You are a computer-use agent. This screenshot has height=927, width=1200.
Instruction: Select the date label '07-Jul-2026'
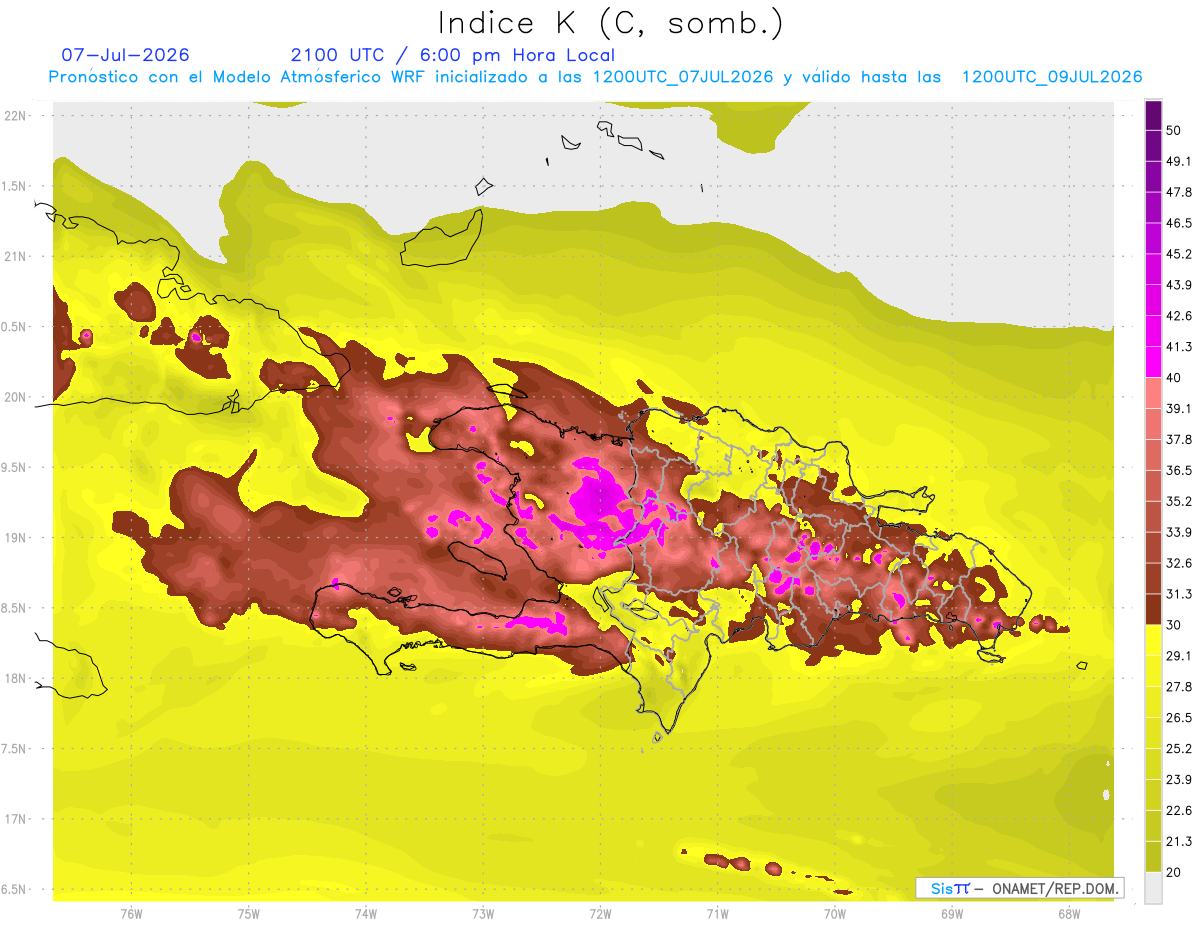(126, 55)
